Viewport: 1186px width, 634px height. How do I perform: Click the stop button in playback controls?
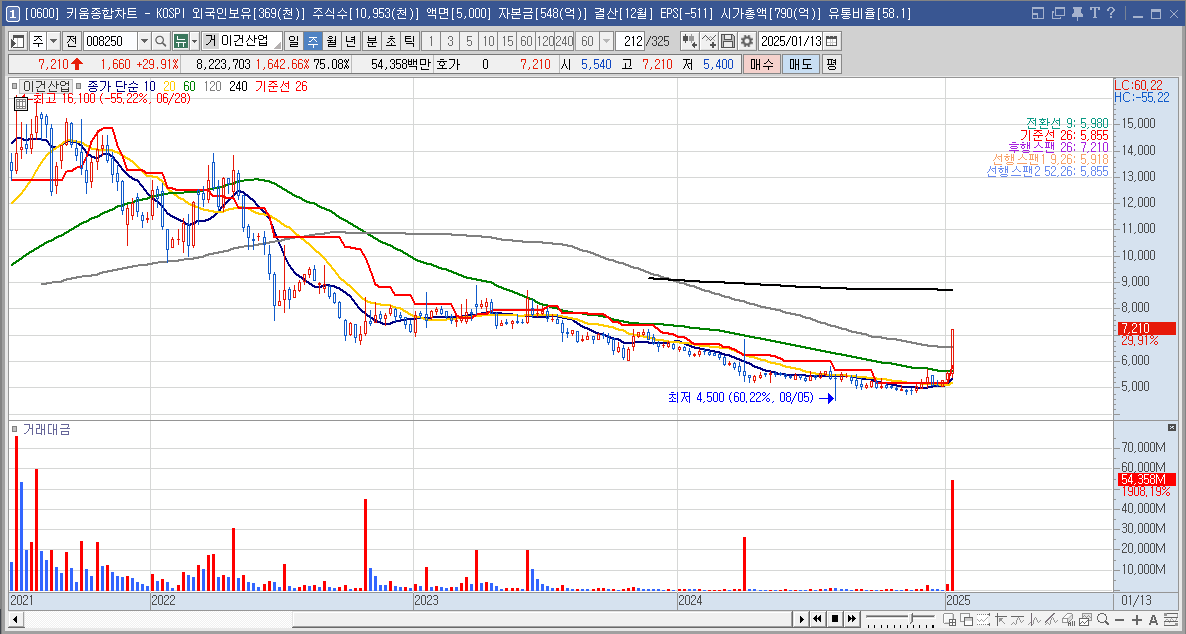(835, 619)
